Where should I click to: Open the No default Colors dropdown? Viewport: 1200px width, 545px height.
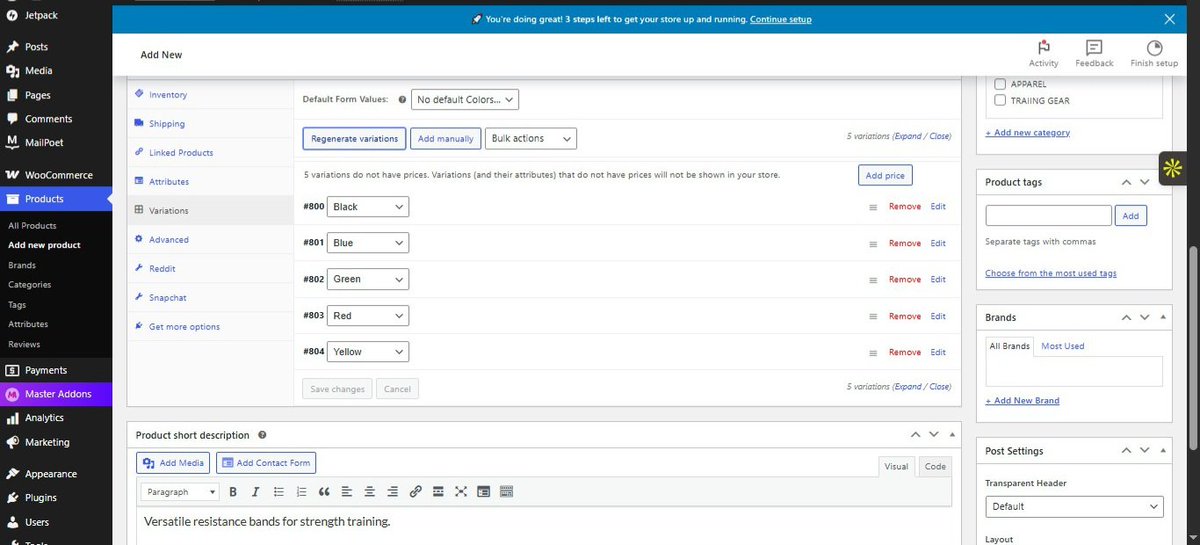coord(465,99)
